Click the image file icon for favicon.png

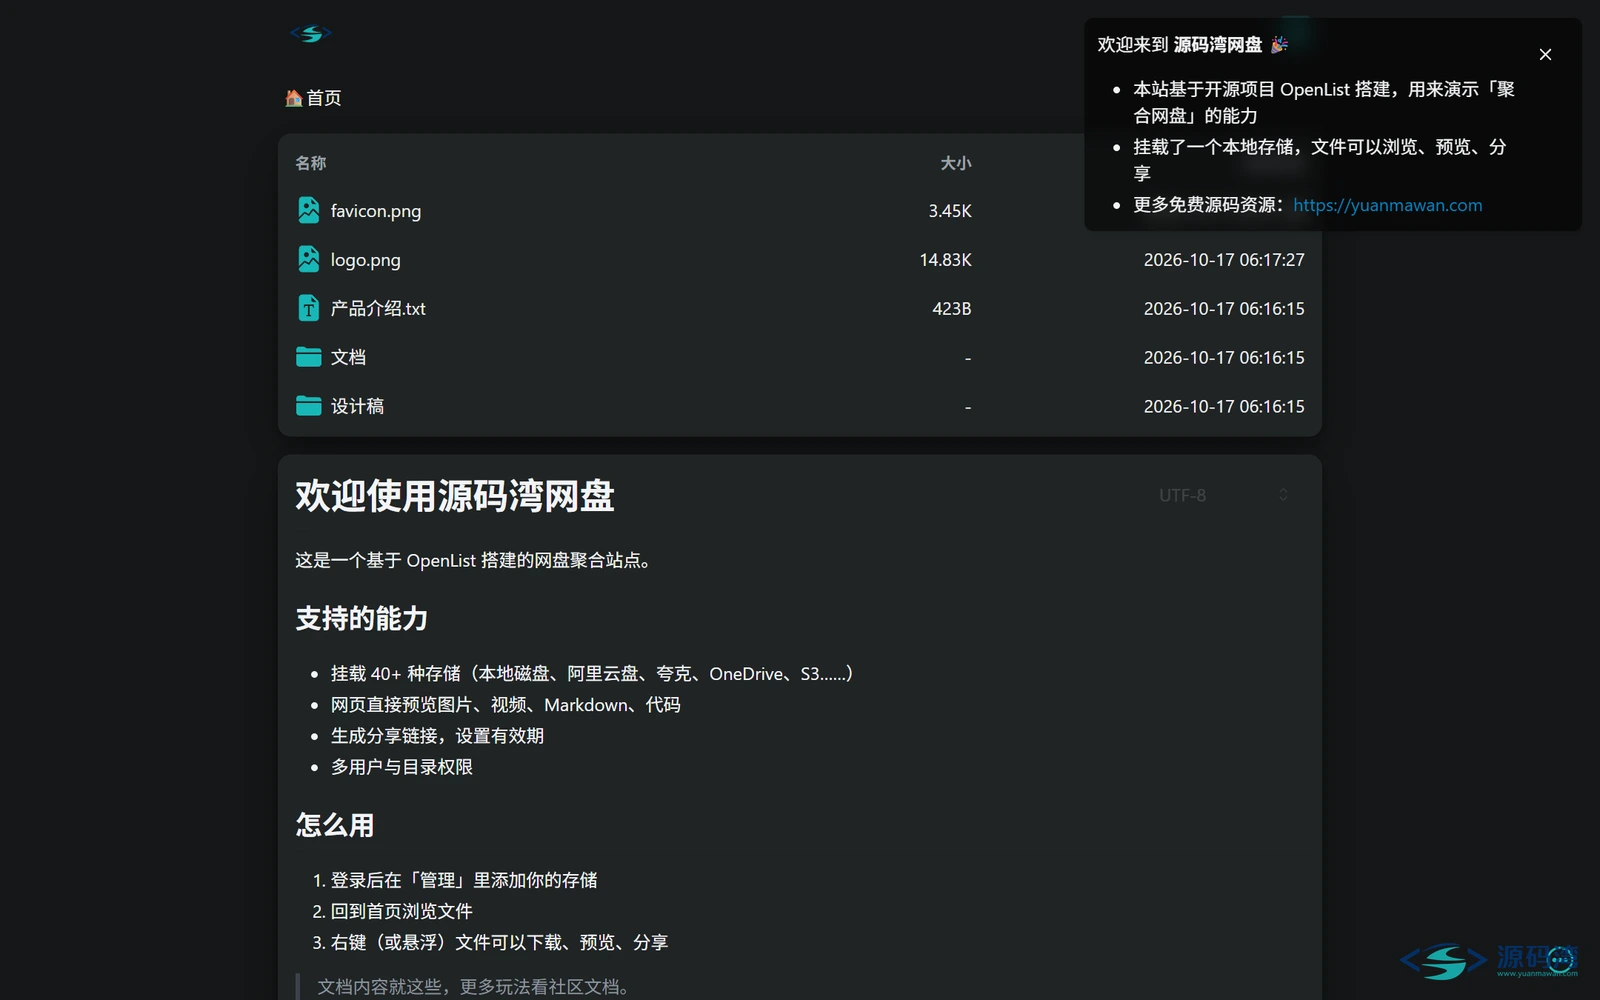309,210
